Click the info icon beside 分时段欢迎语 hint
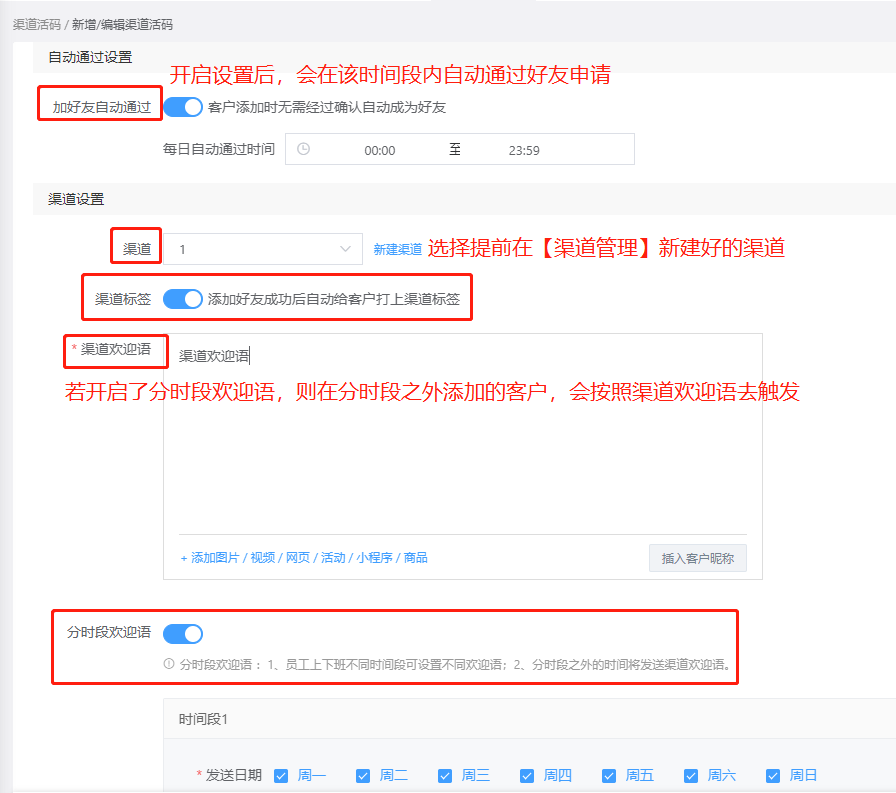Viewport: 896px width, 793px height. [x=169, y=664]
